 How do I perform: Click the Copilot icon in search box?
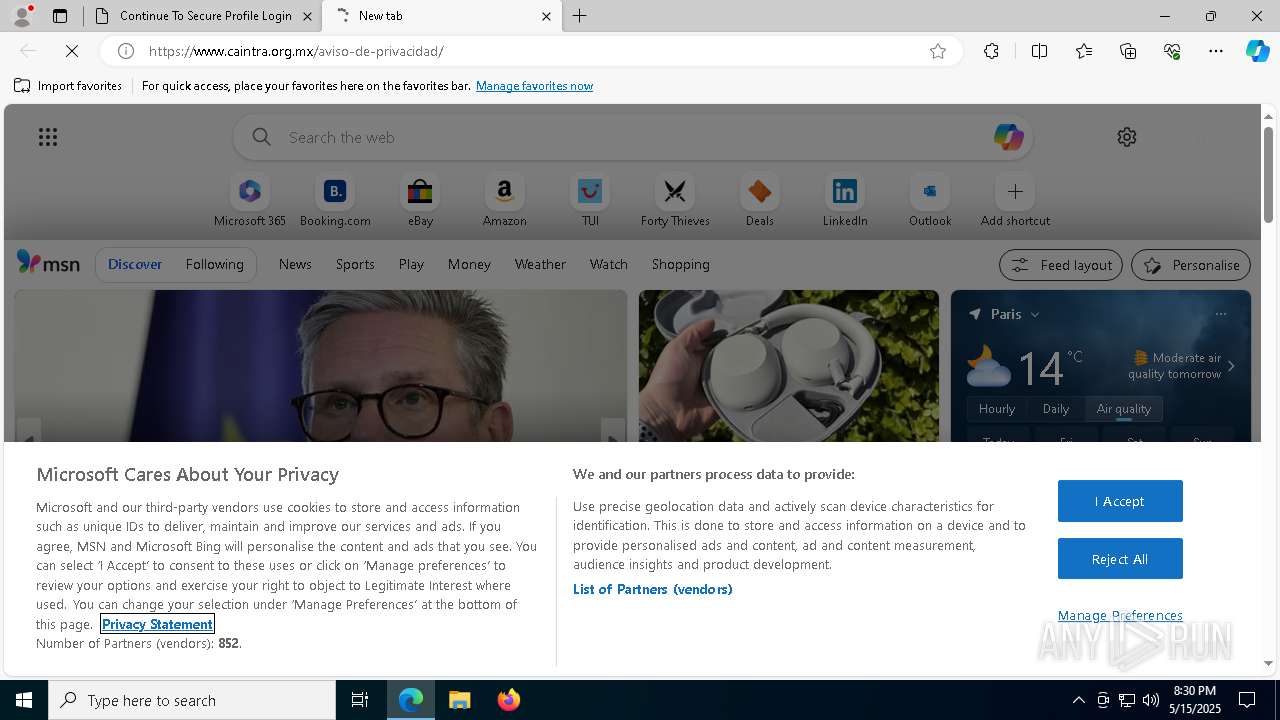[1008, 137]
